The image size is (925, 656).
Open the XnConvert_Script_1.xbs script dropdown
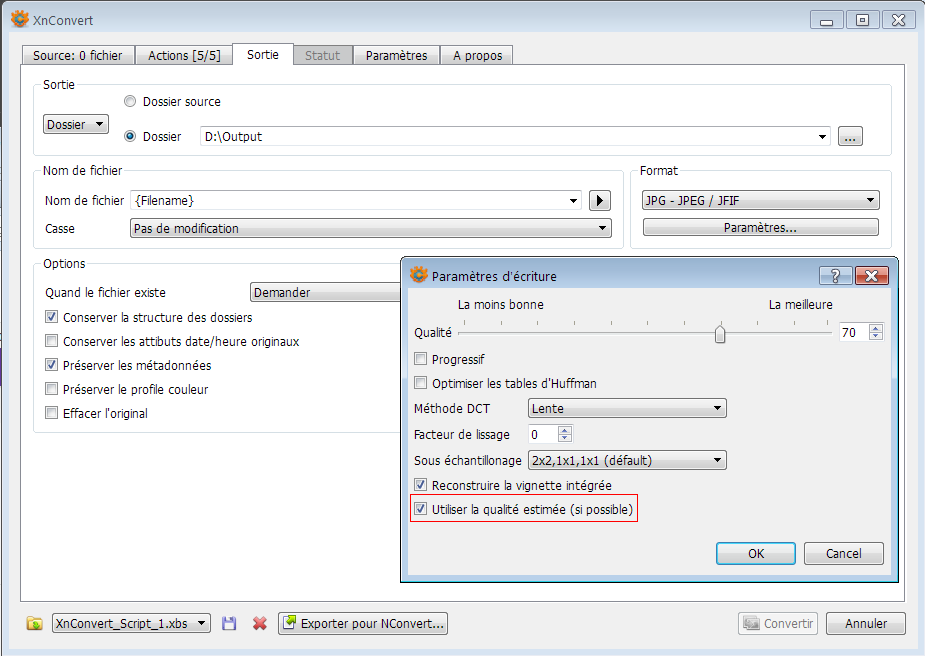click(132, 624)
